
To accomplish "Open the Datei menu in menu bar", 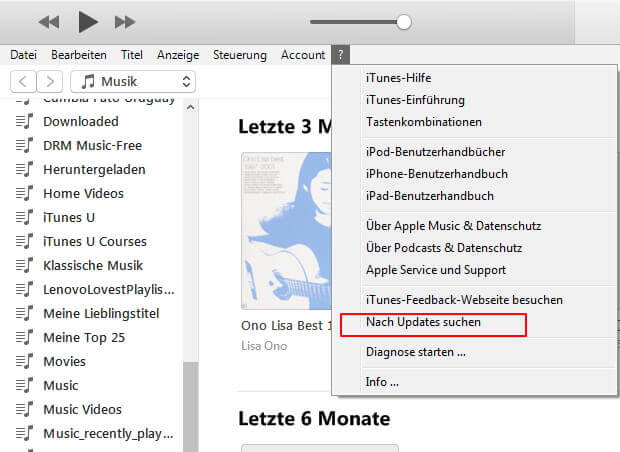I will tap(23, 55).
